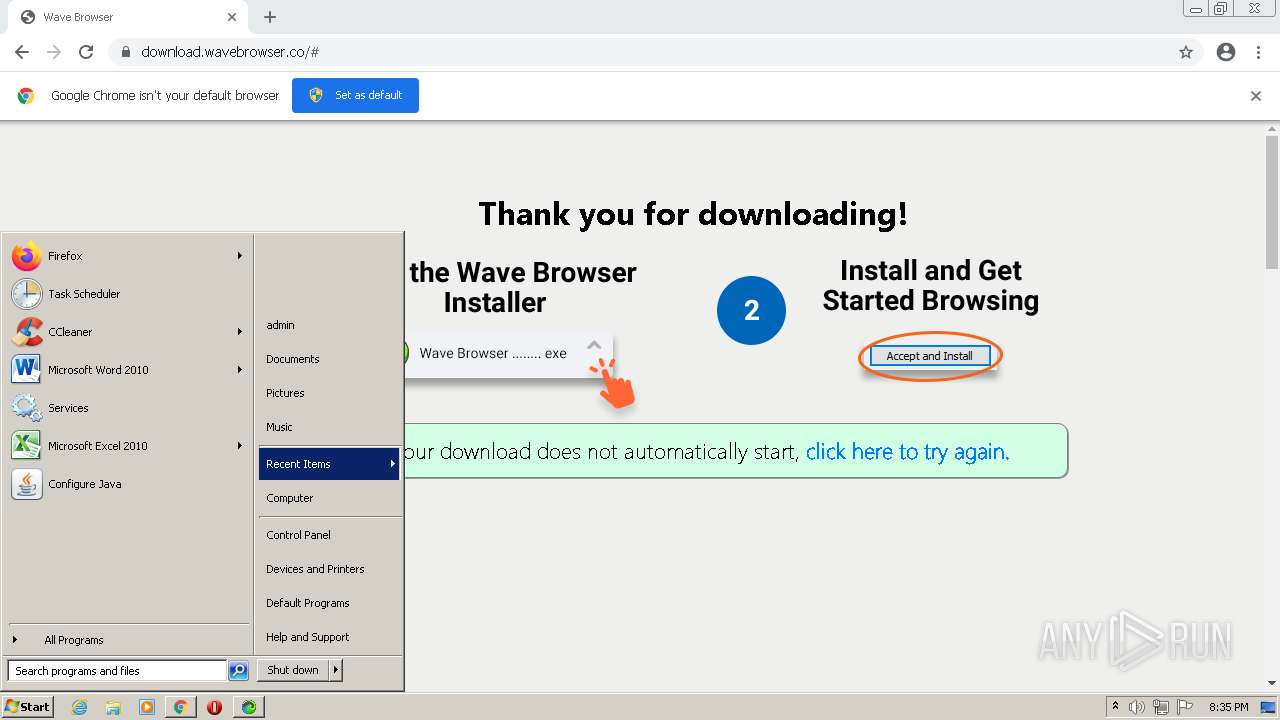
Task: Open Control Panel
Action: point(329,535)
